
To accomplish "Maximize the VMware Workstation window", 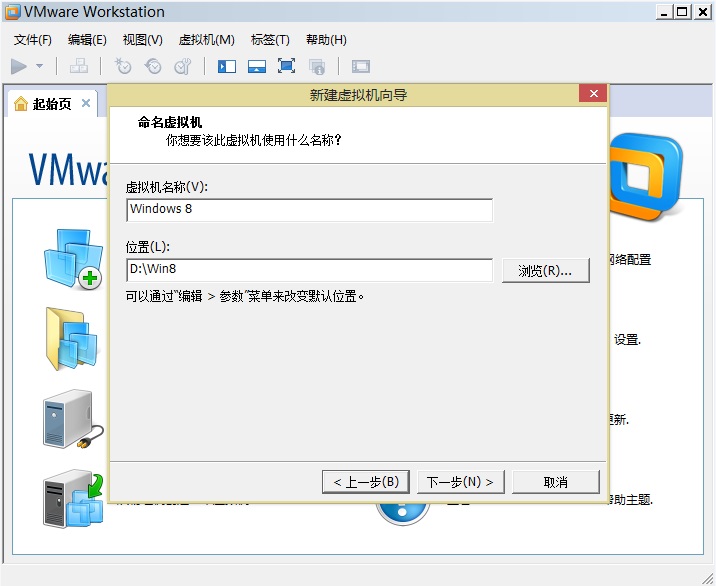I will click(x=682, y=12).
